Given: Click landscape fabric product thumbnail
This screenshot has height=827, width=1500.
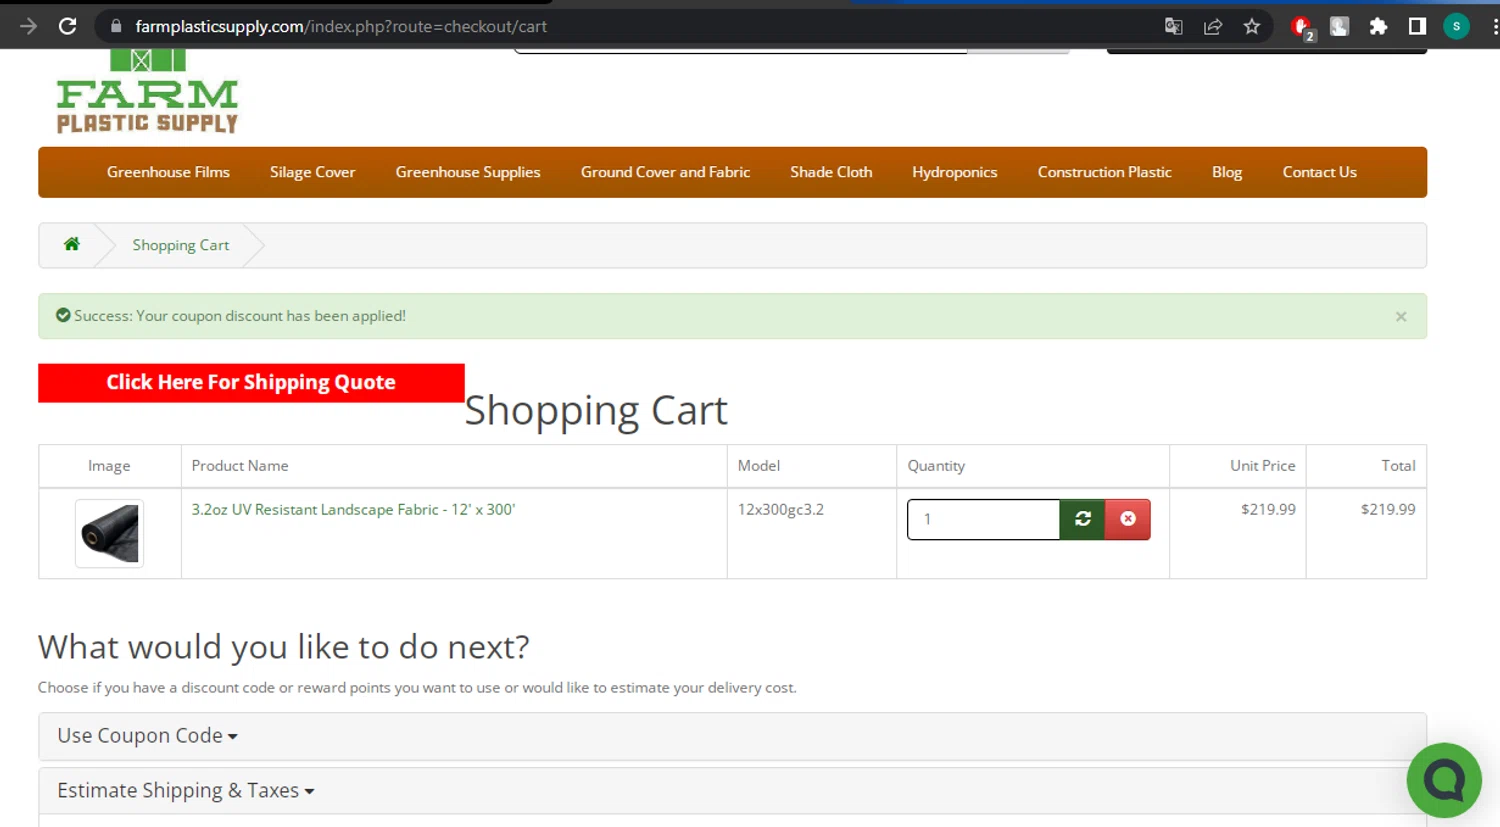Looking at the screenshot, I should click(x=109, y=533).
